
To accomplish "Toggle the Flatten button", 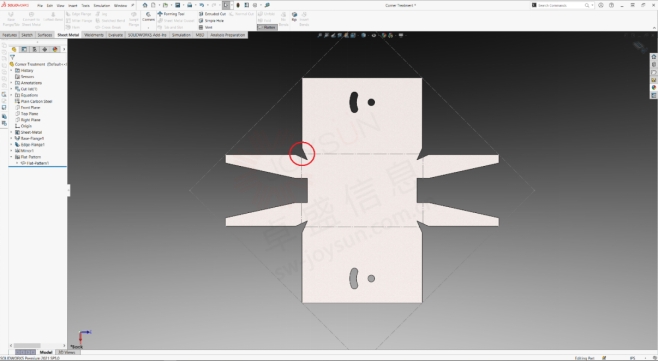I will click(267, 27).
